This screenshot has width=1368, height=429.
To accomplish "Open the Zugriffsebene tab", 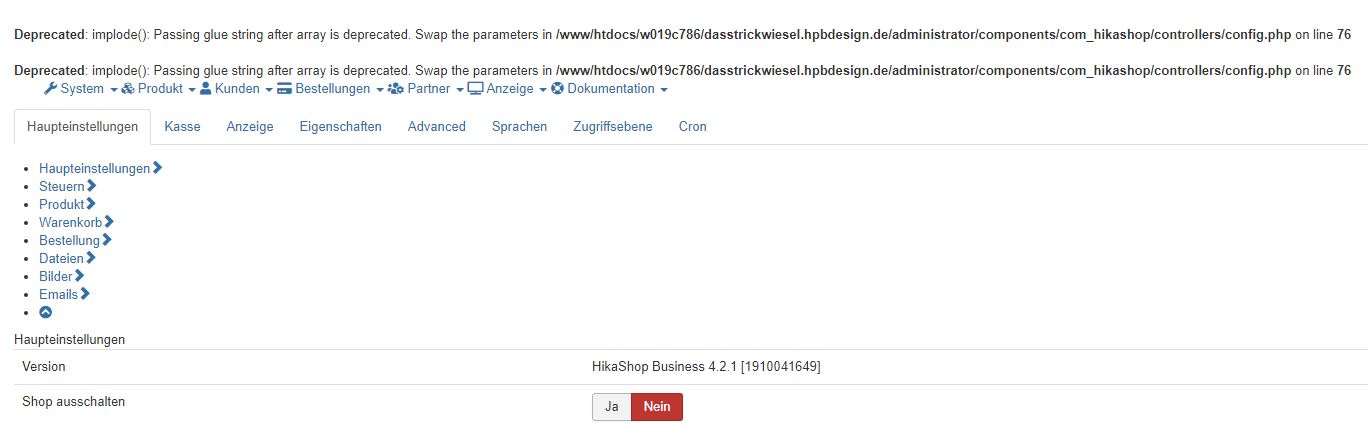I will pos(613,127).
